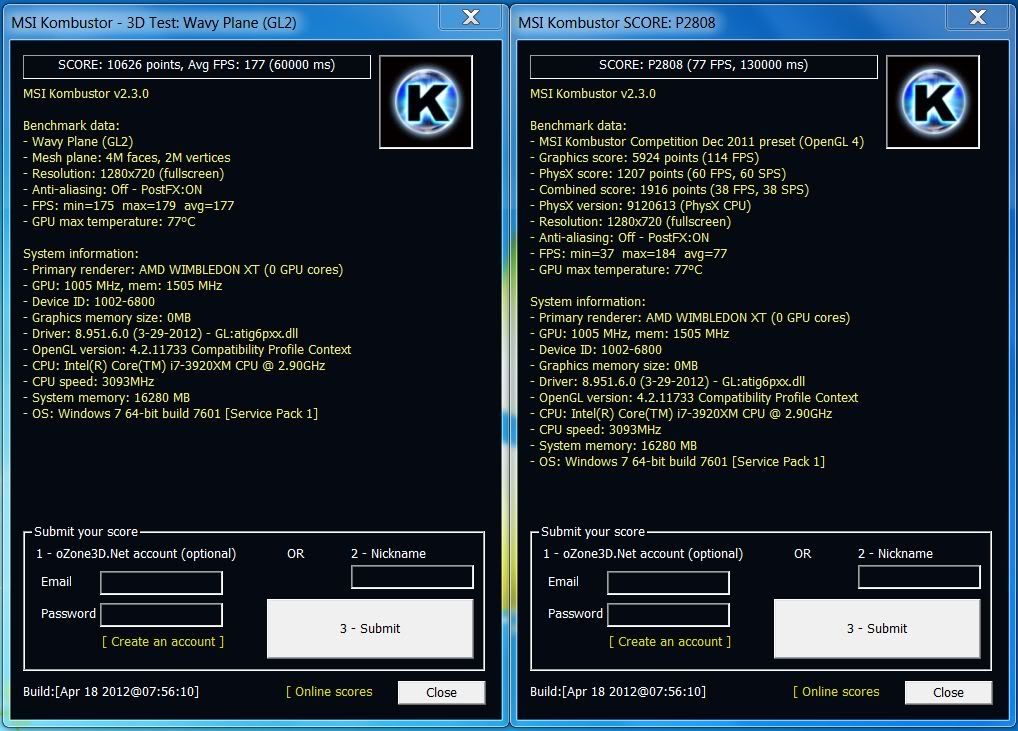Click the 'CPU: Intel(R) Core(TM) i7-3920XM' line in the Wavy Plane window
This screenshot has height=731, width=1018.
pyautogui.click(x=175, y=366)
